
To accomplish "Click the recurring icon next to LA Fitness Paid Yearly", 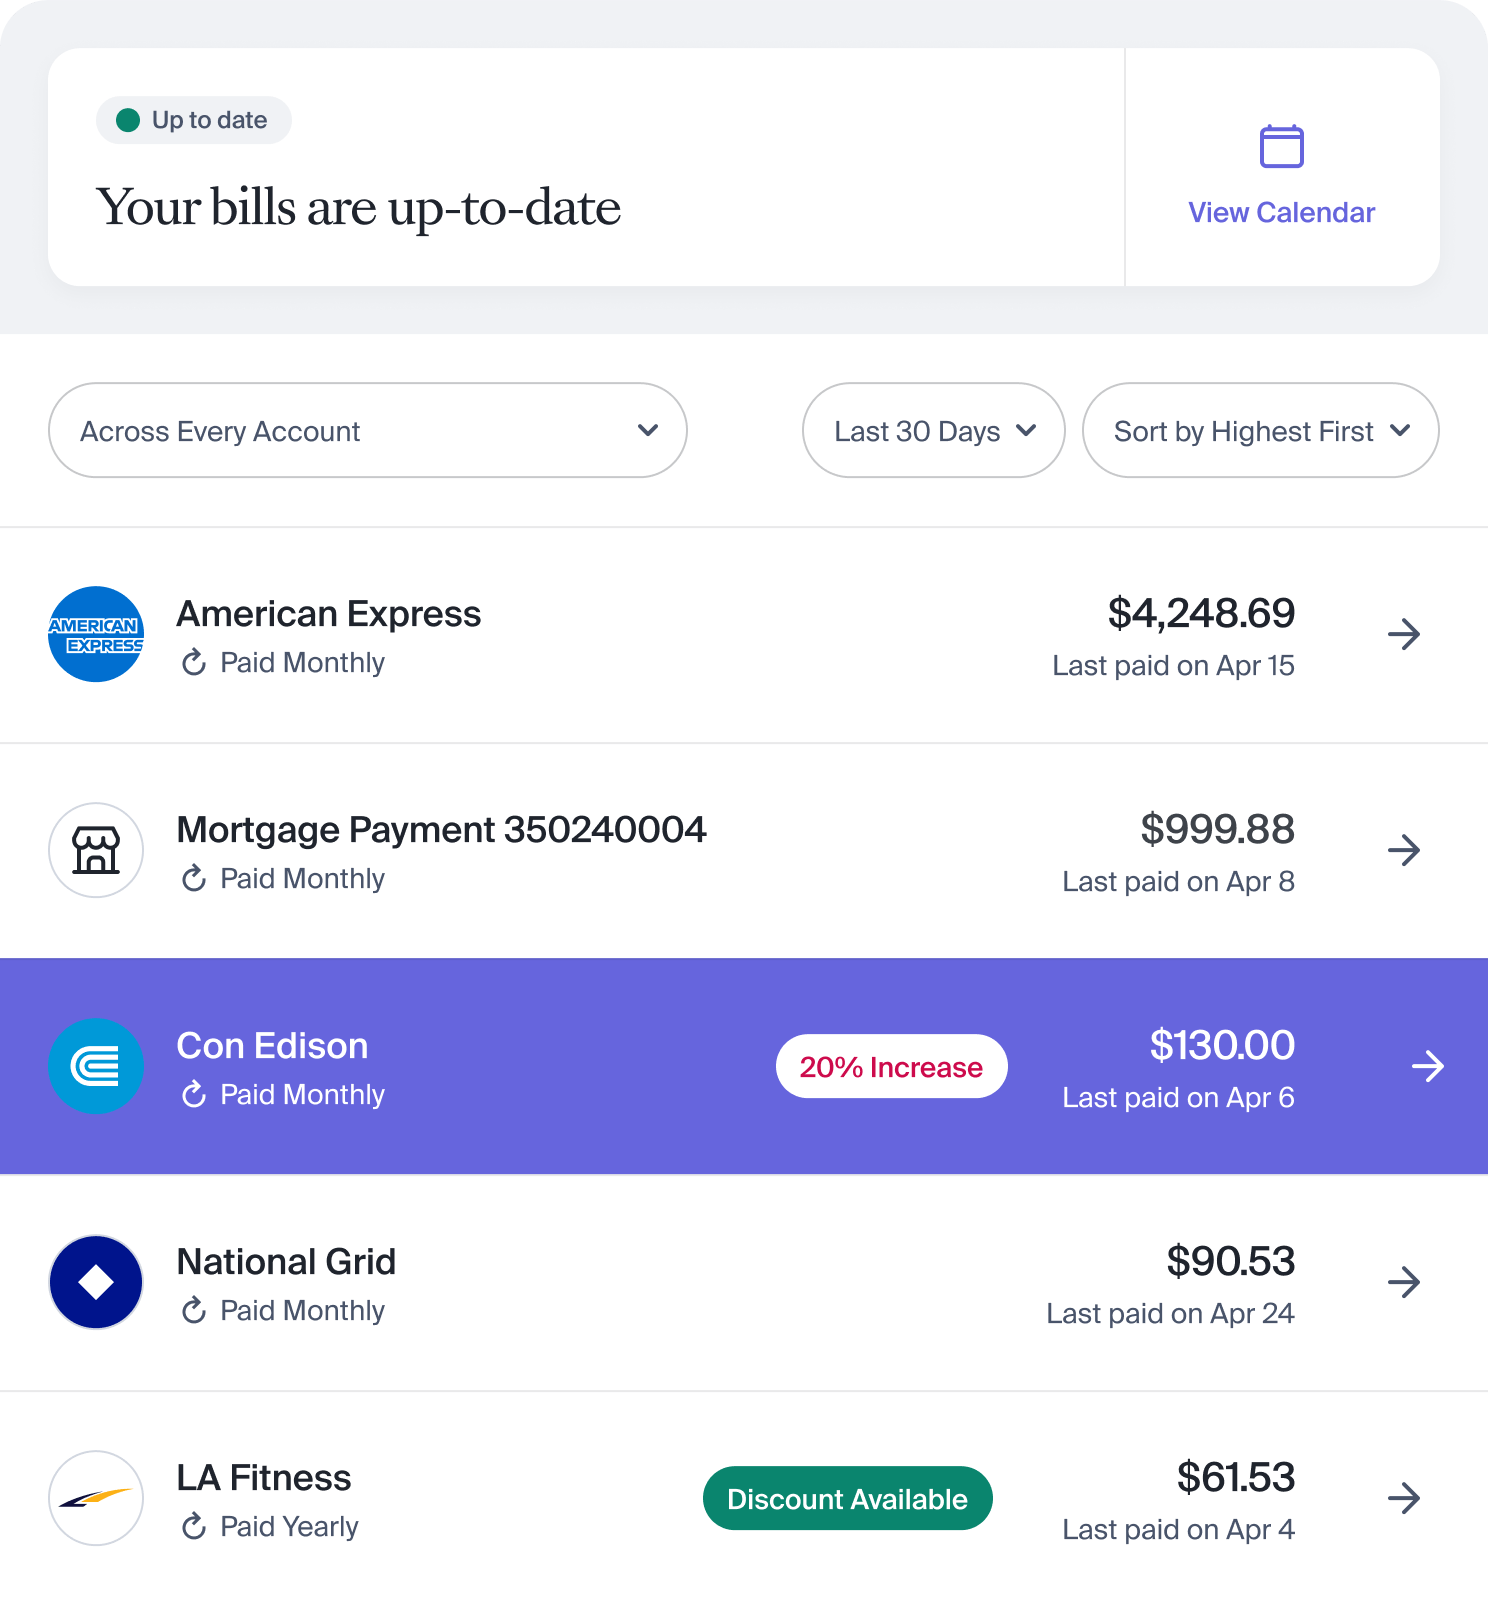I will (193, 1526).
